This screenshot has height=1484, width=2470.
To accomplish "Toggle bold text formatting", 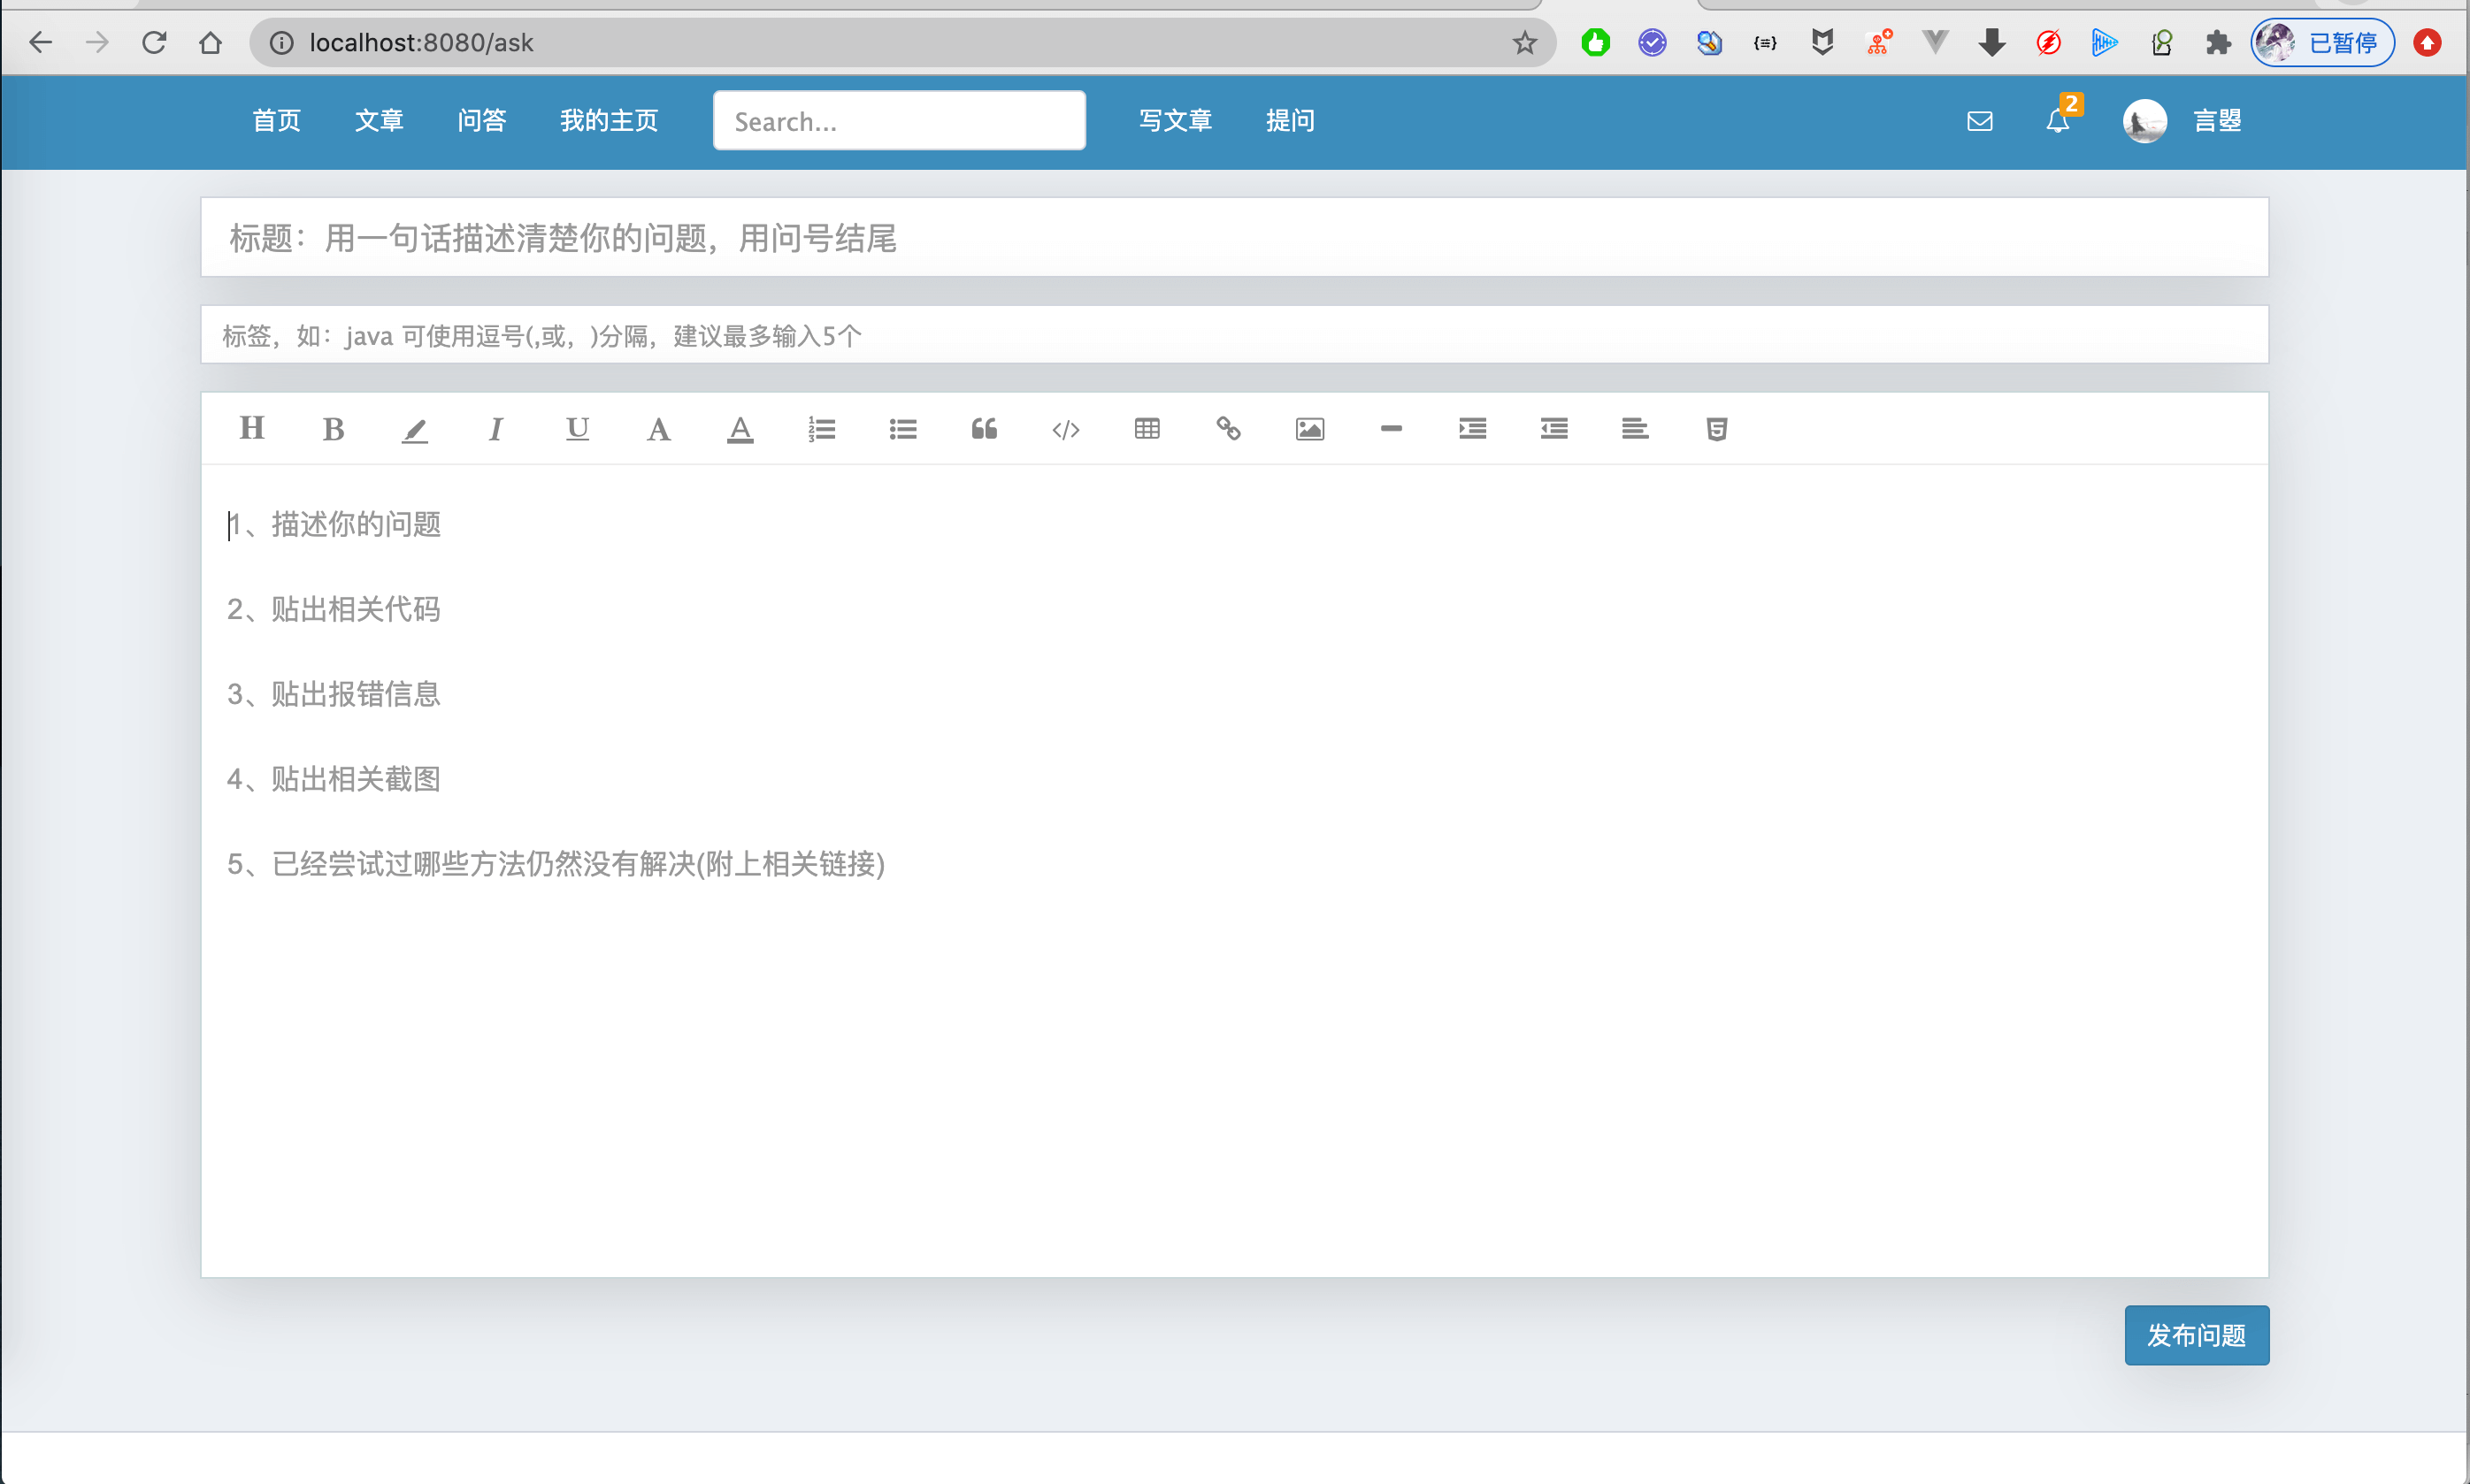I will 333,429.
